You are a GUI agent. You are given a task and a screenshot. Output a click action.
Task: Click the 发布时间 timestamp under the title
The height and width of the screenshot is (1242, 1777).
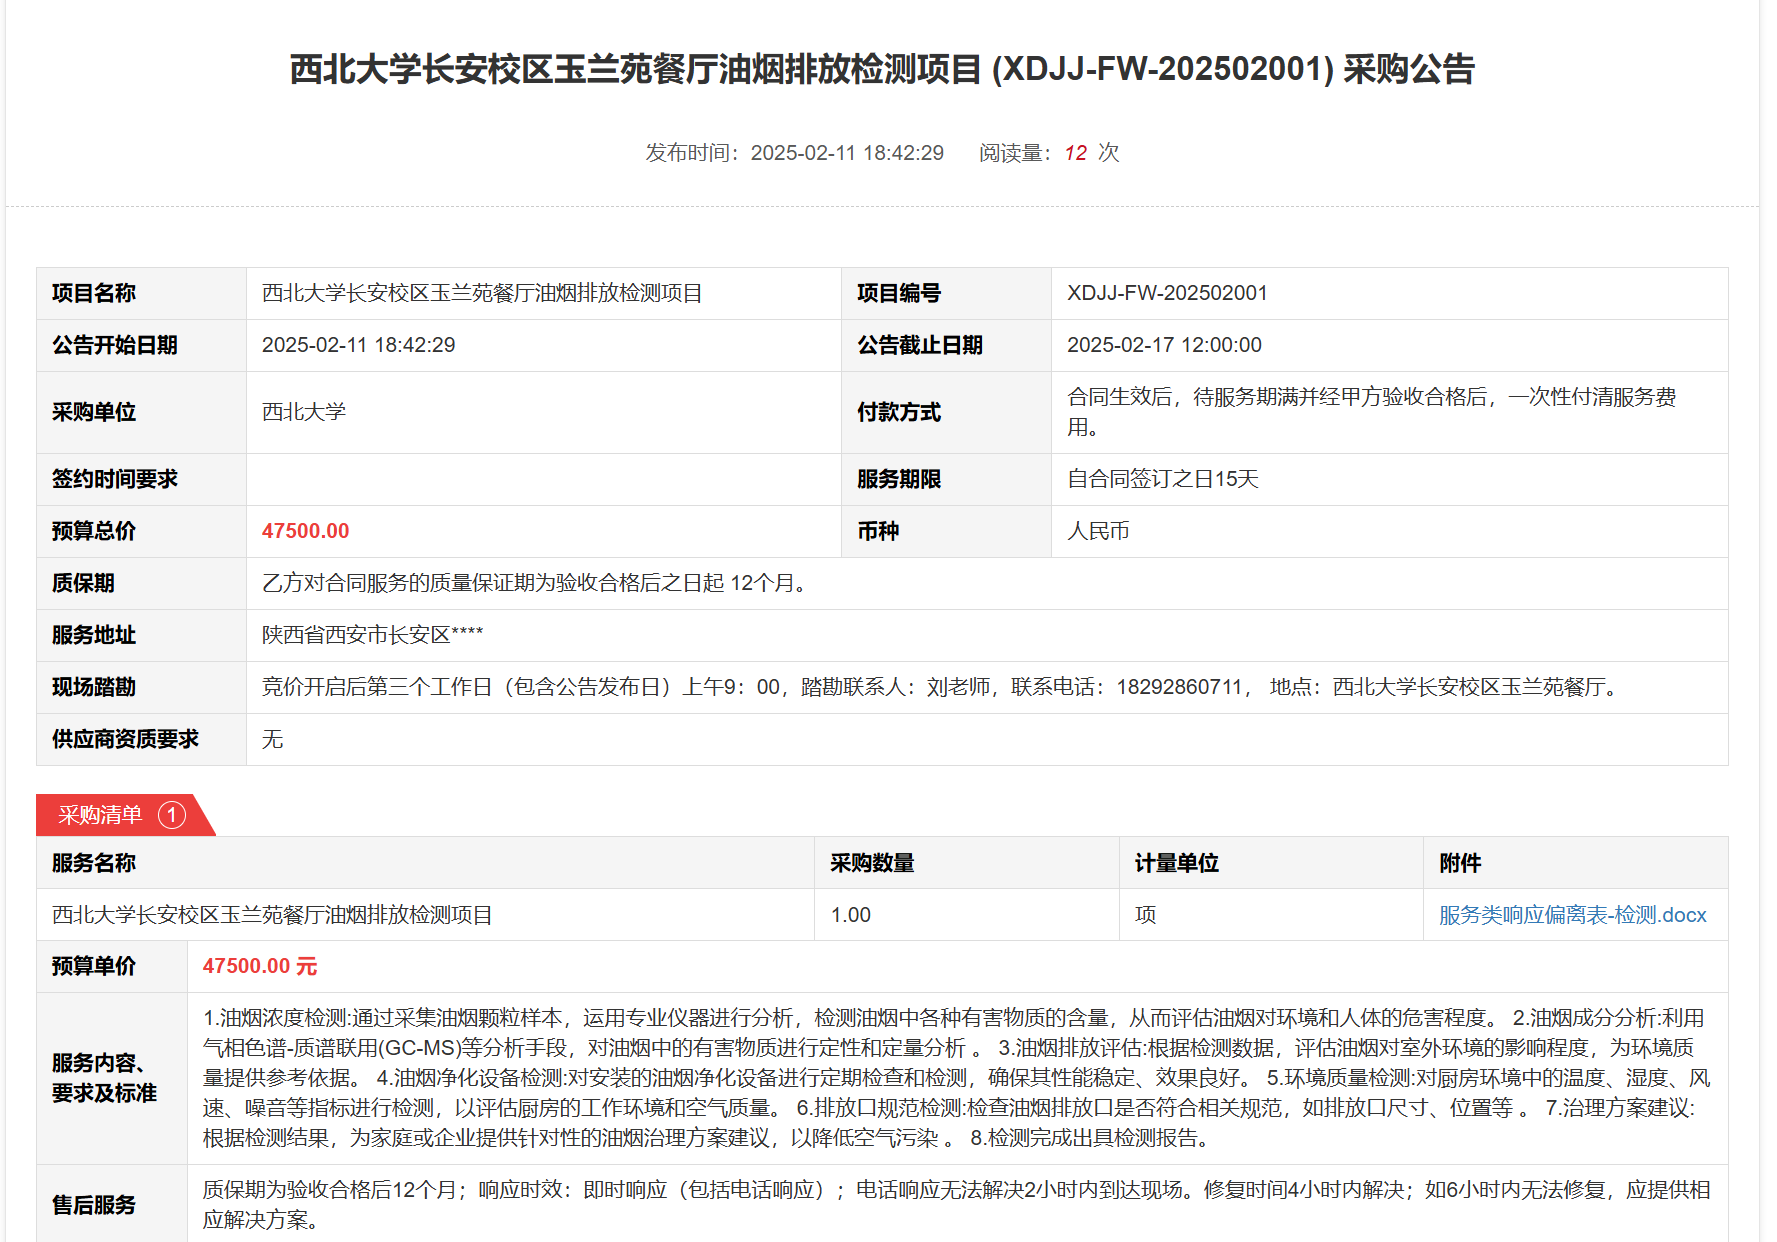click(x=794, y=153)
